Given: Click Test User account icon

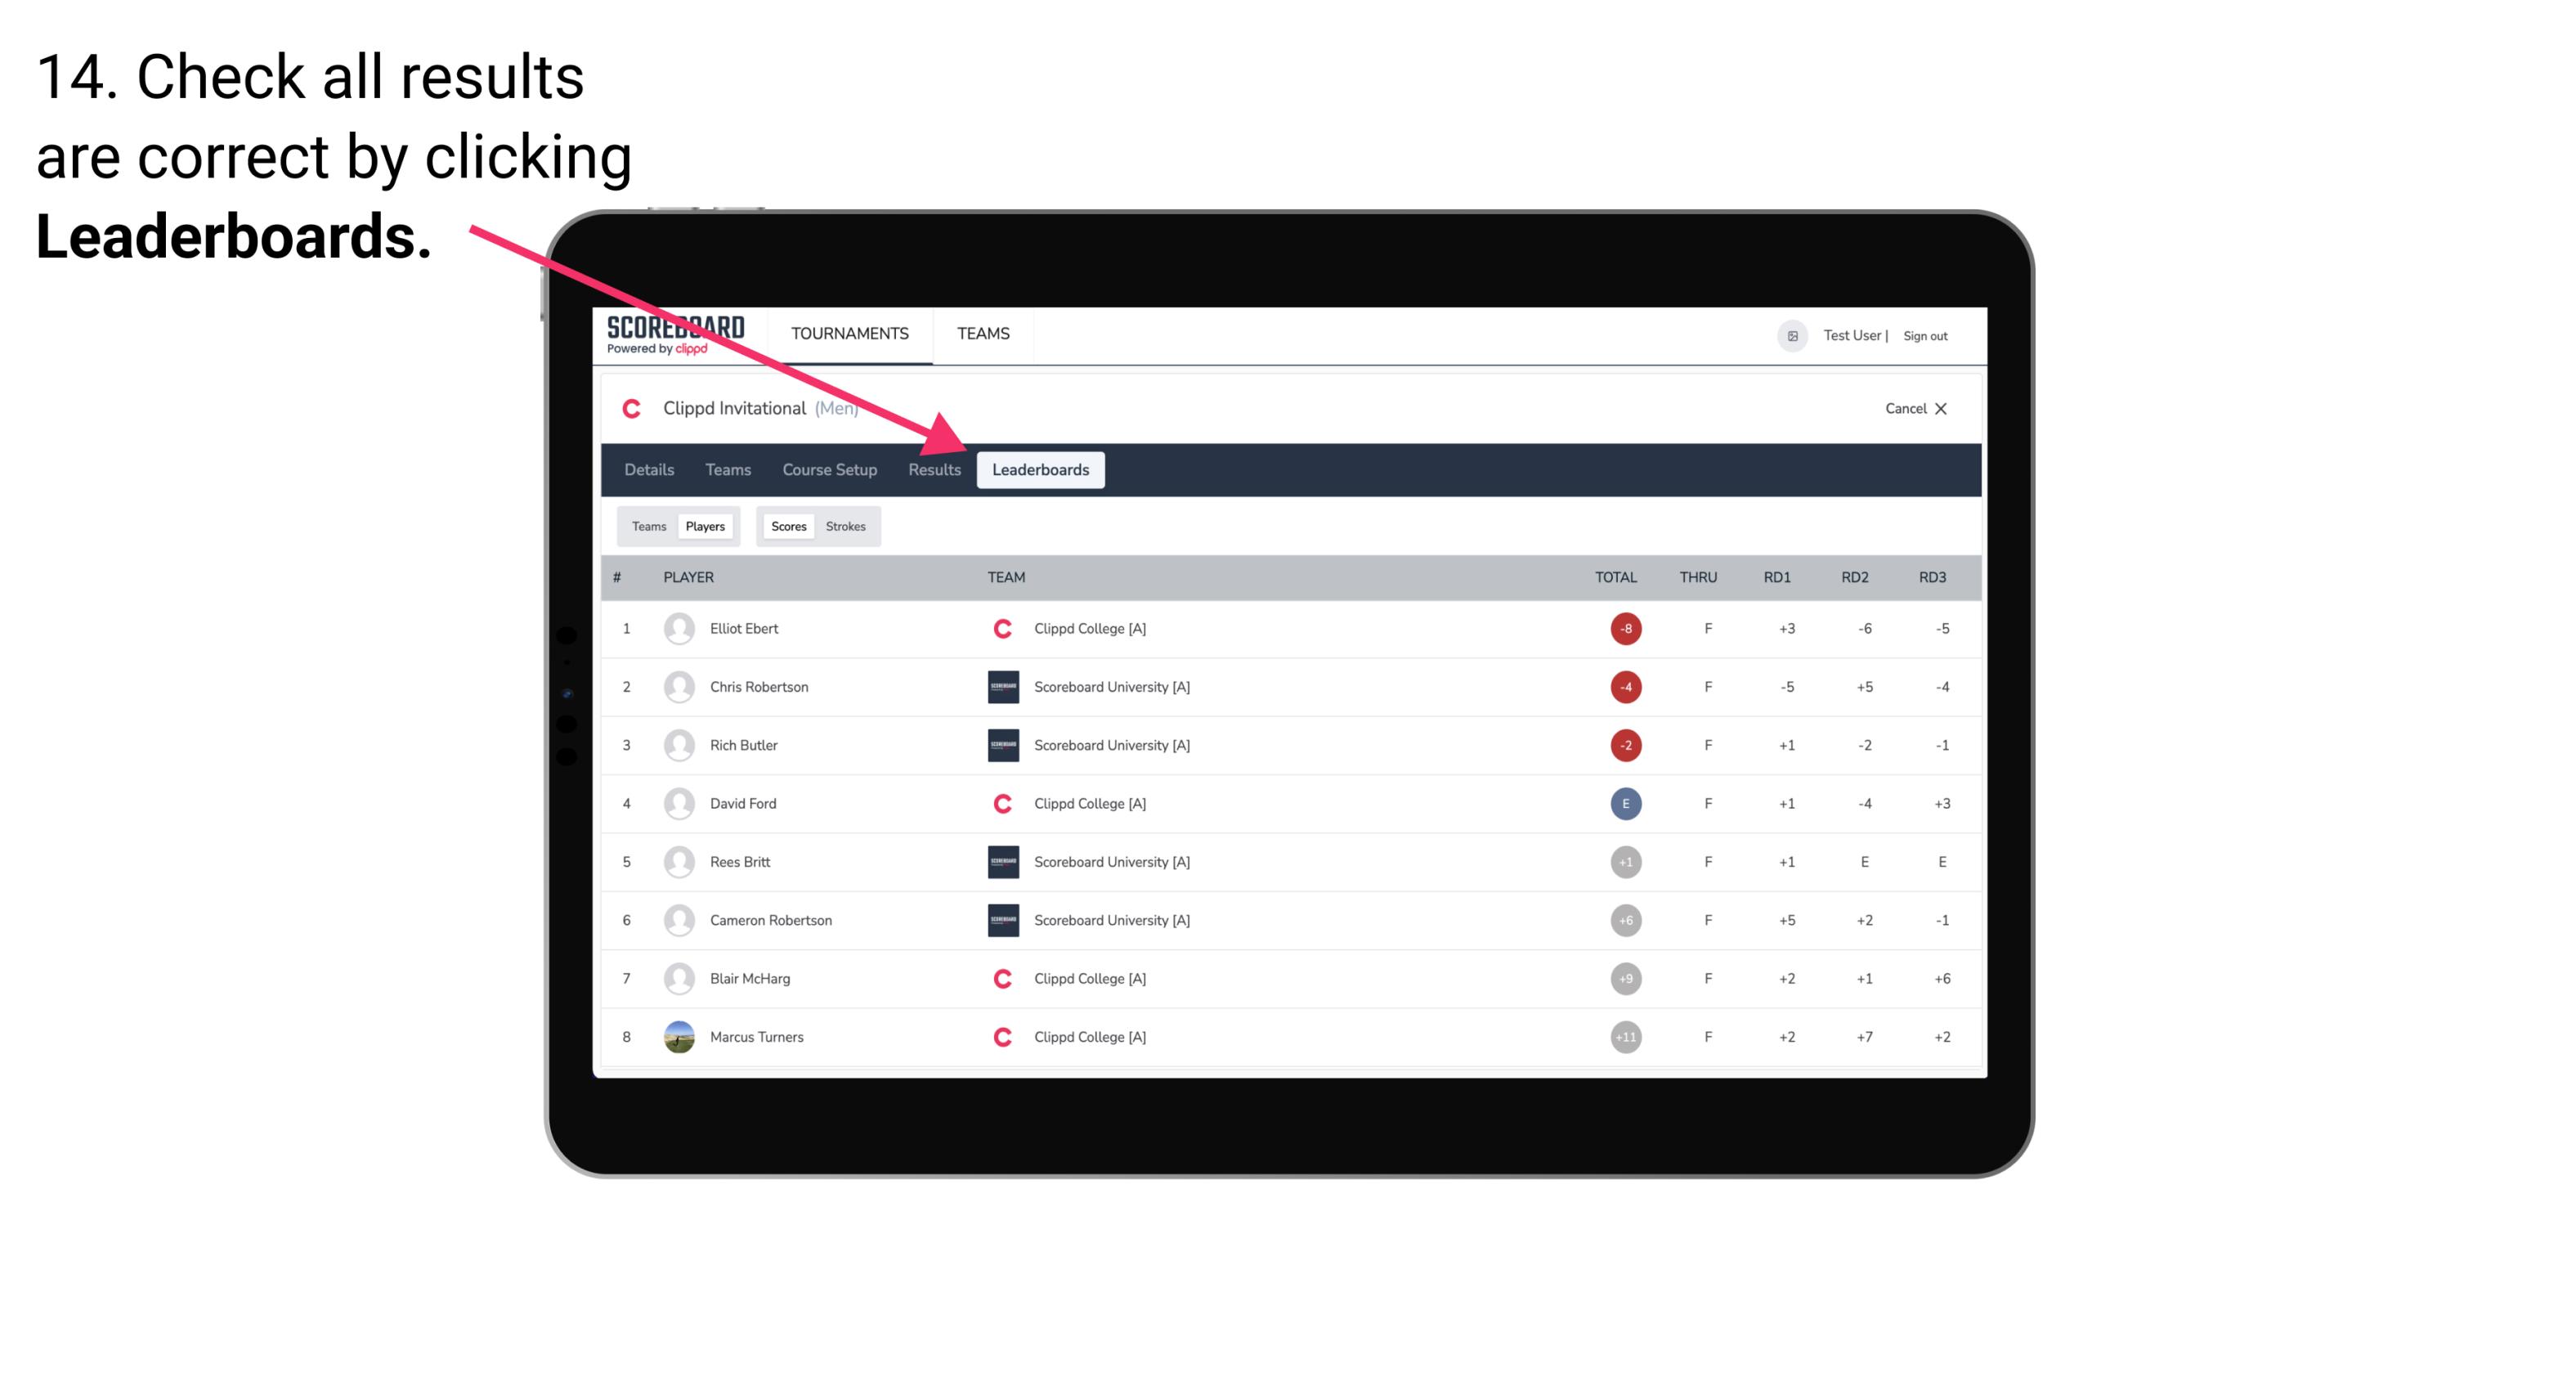Looking at the screenshot, I should tap(1793, 334).
